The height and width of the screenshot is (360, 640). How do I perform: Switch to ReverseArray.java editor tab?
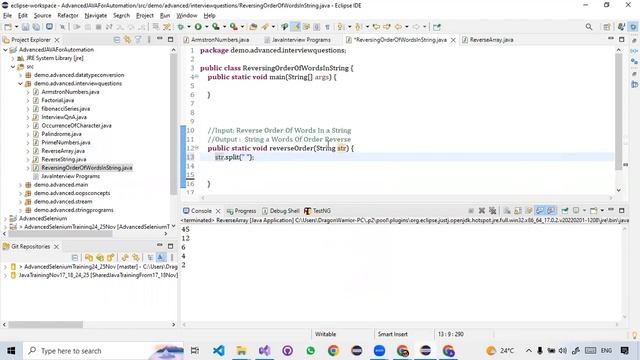(x=487, y=40)
